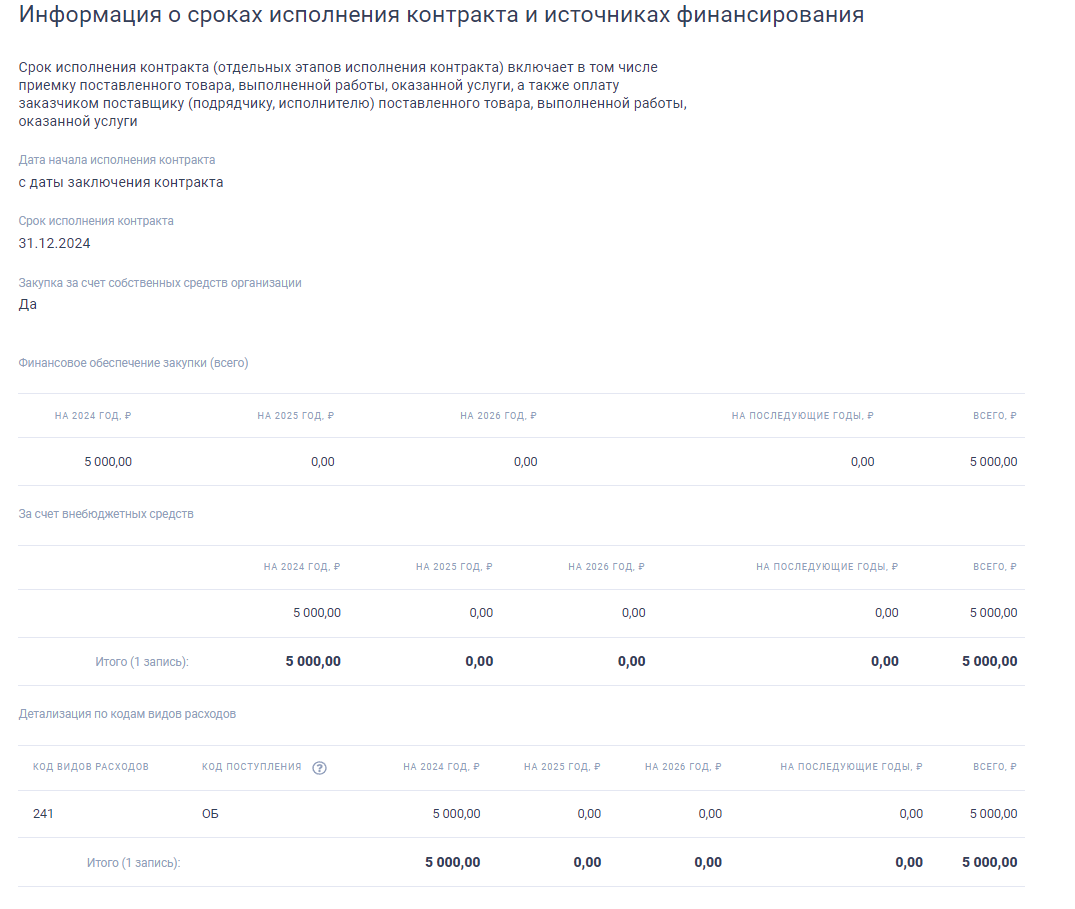Select the bold ВСЕГО total in Детализация table
1075x909 pixels.
click(x=990, y=862)
